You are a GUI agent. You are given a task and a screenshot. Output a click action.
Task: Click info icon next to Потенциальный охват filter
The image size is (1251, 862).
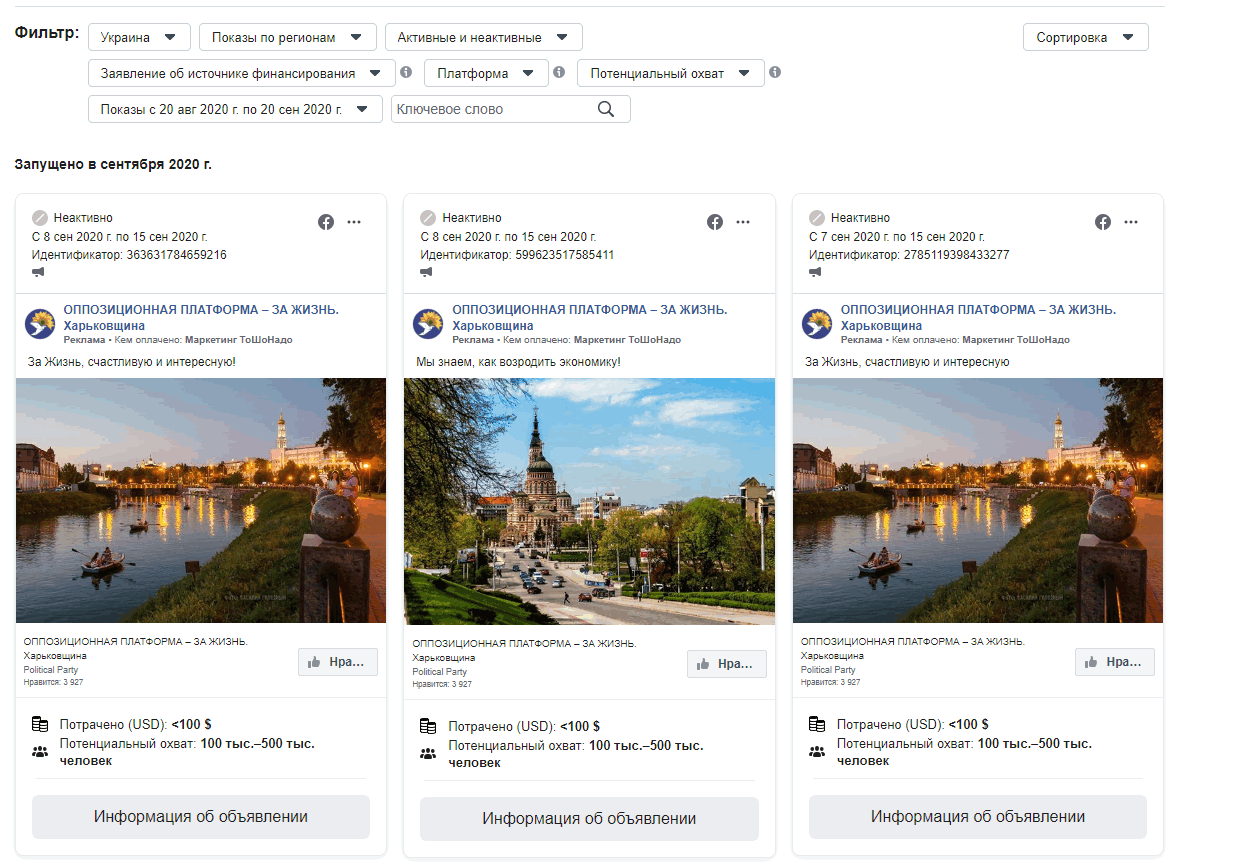(x=775, y=73)
